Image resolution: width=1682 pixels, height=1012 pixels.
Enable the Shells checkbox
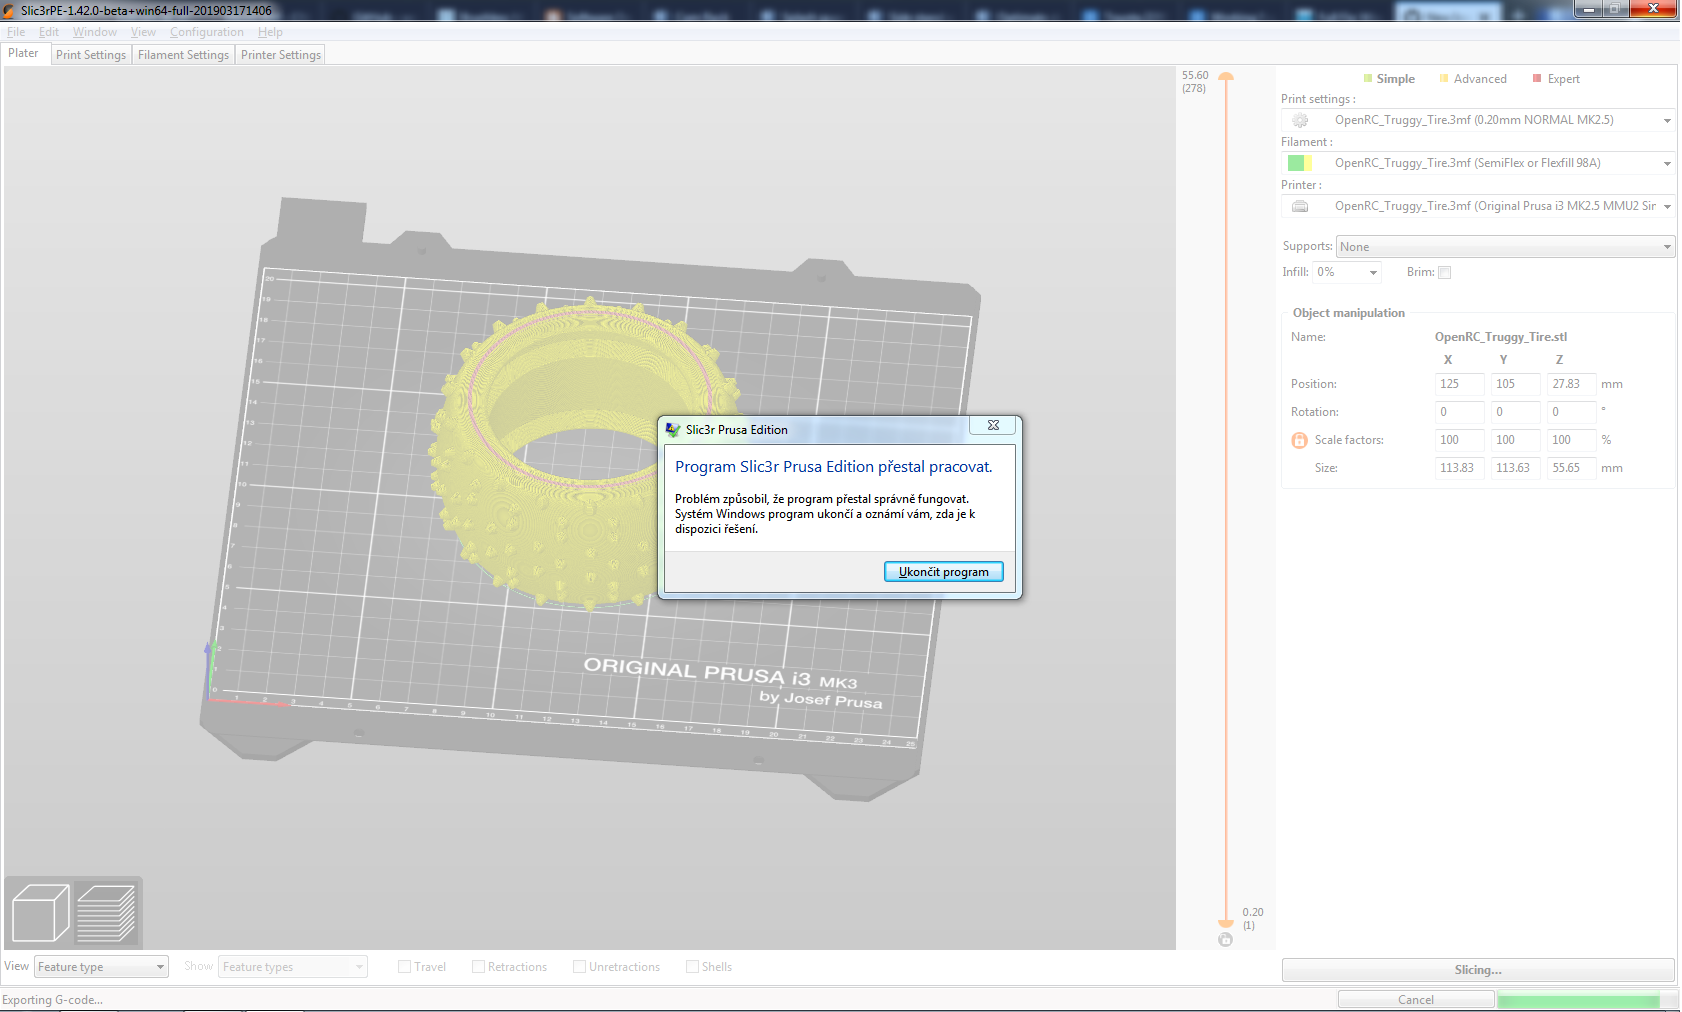pos(692,966)
